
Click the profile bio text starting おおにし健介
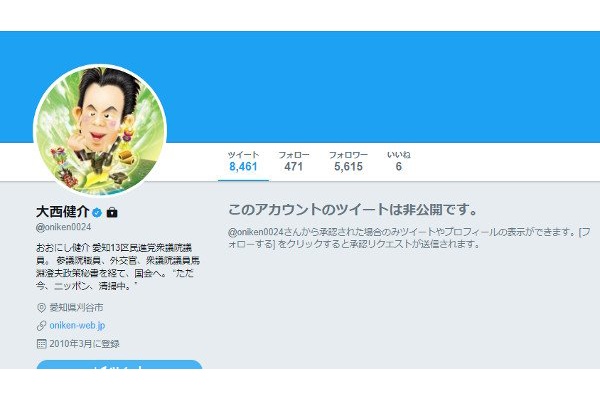pyautogui.click(x=118, y=267)
